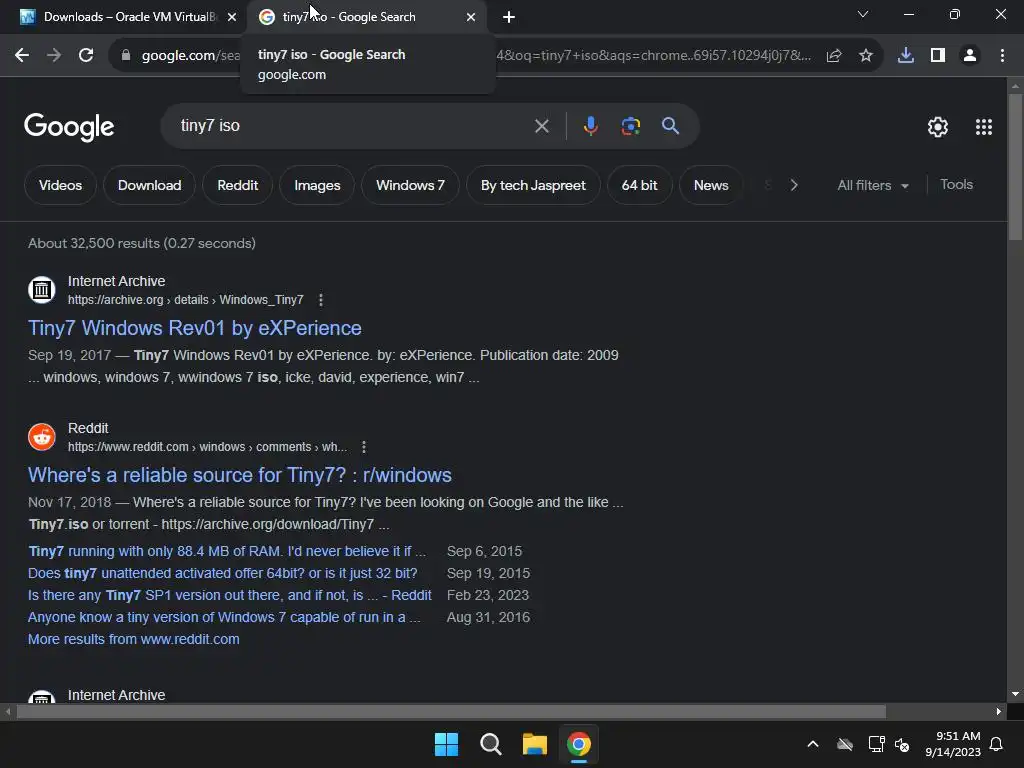This screenshot has height=768, width=1024.
Task: Go back with the browser back arrow
Action: point(22,56)
